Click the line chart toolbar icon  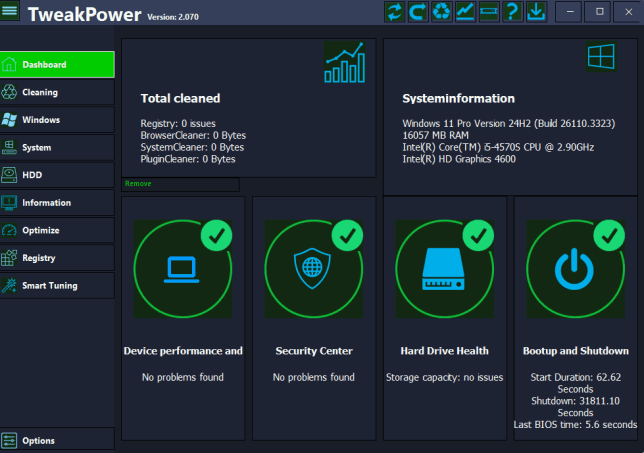point(465,12)
